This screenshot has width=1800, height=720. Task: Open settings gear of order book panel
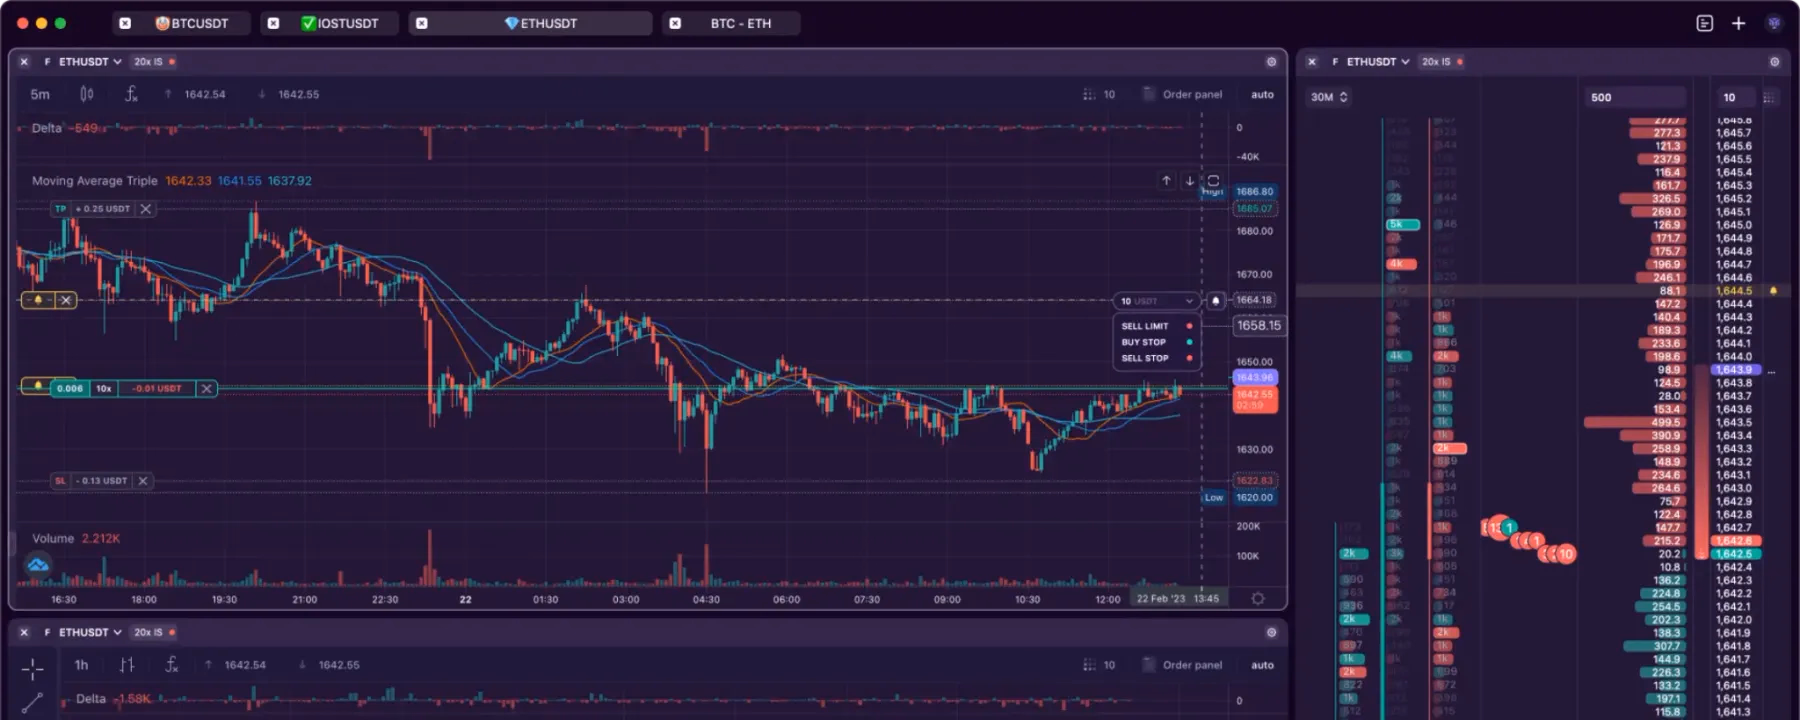click(1775, 62)
